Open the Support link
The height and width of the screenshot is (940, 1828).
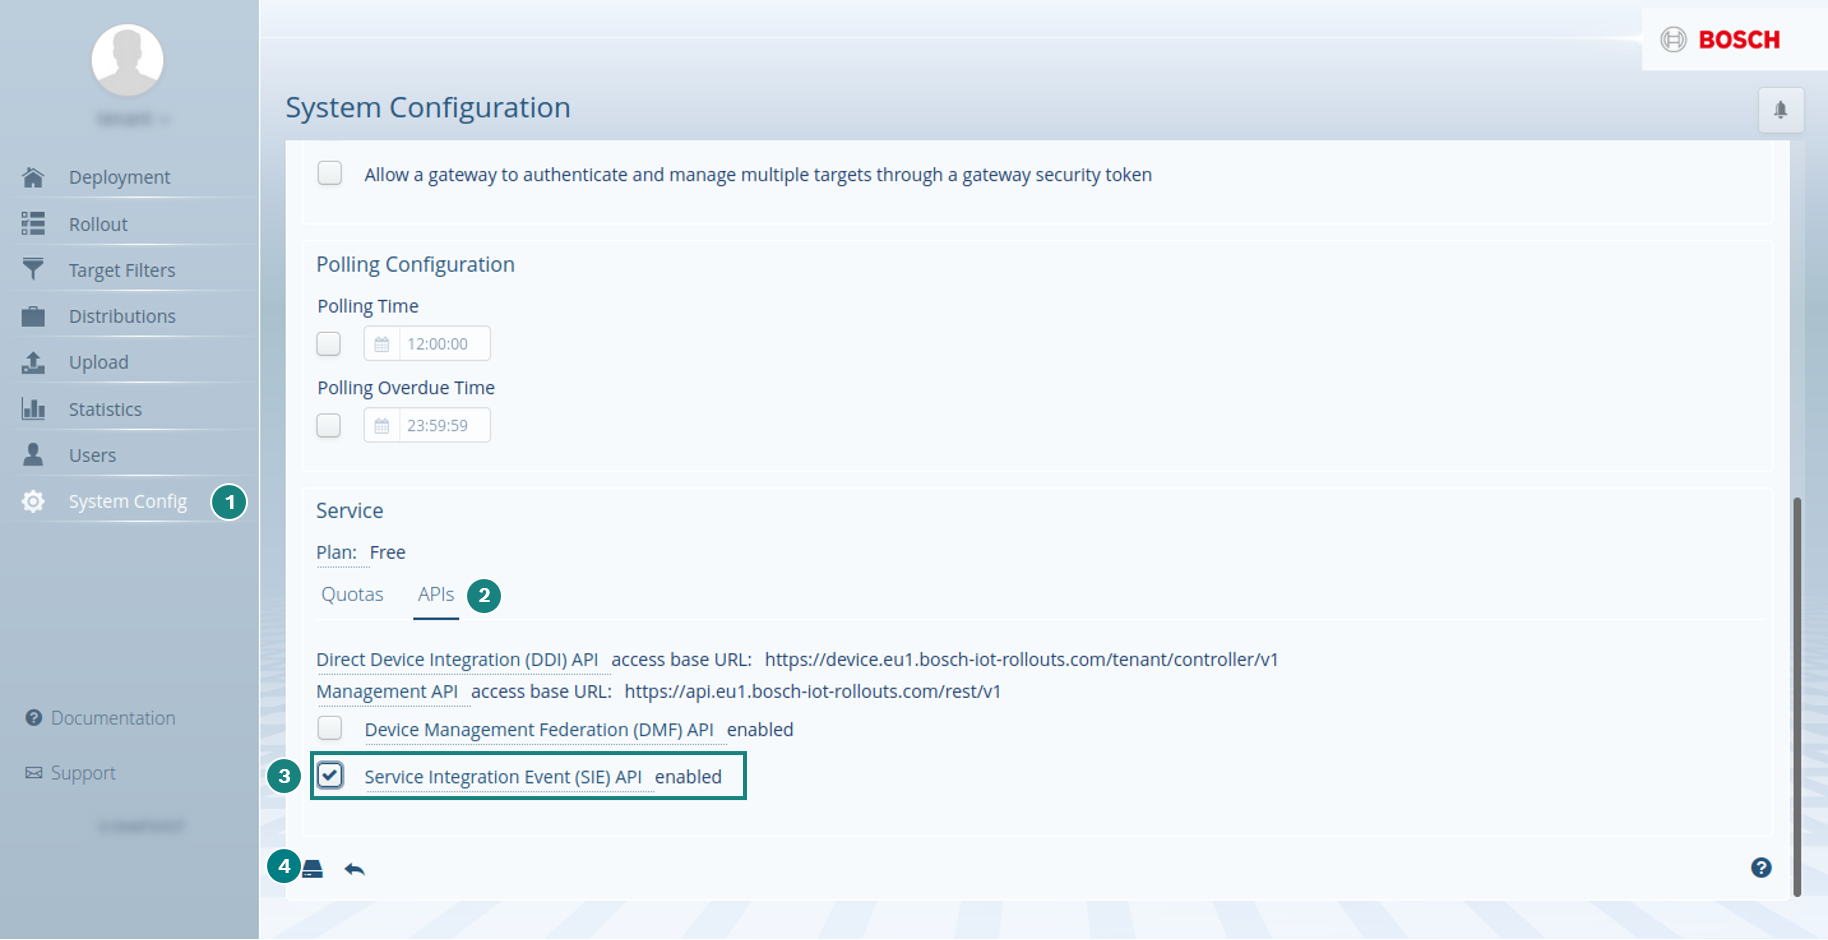click(x=83, y=773)
